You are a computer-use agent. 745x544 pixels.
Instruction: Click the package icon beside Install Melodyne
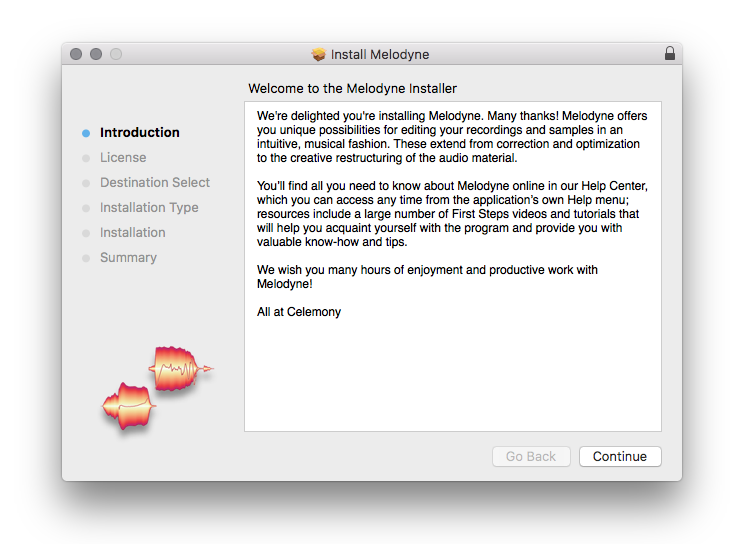(x=319, y=54)
